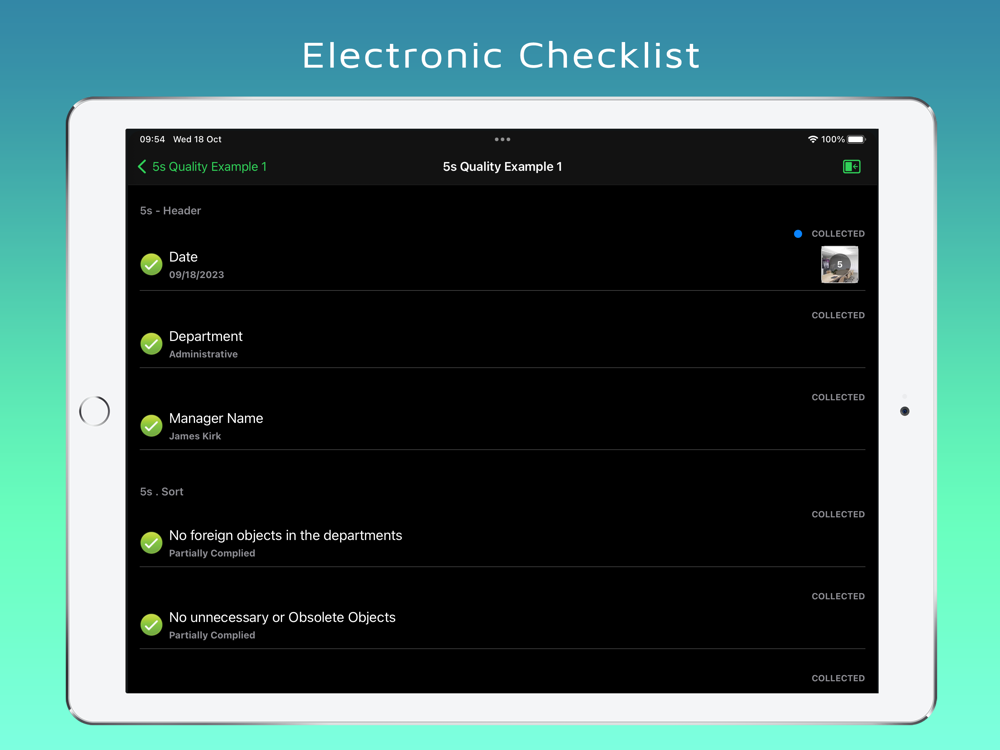Screen dimensions: 1000x750
Task: Open the photo thumbnail with 5 badge
Action: tap(839, 264)
